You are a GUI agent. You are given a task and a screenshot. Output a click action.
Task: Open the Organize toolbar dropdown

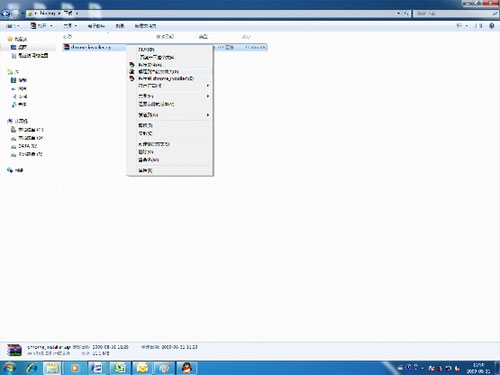point(13,26)
